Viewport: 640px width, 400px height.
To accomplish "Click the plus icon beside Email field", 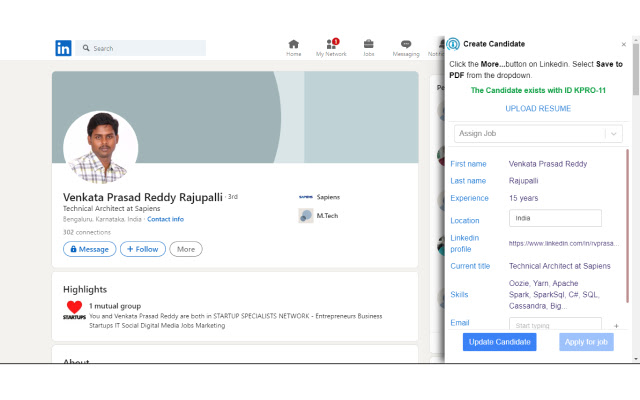I will [616, 326].
